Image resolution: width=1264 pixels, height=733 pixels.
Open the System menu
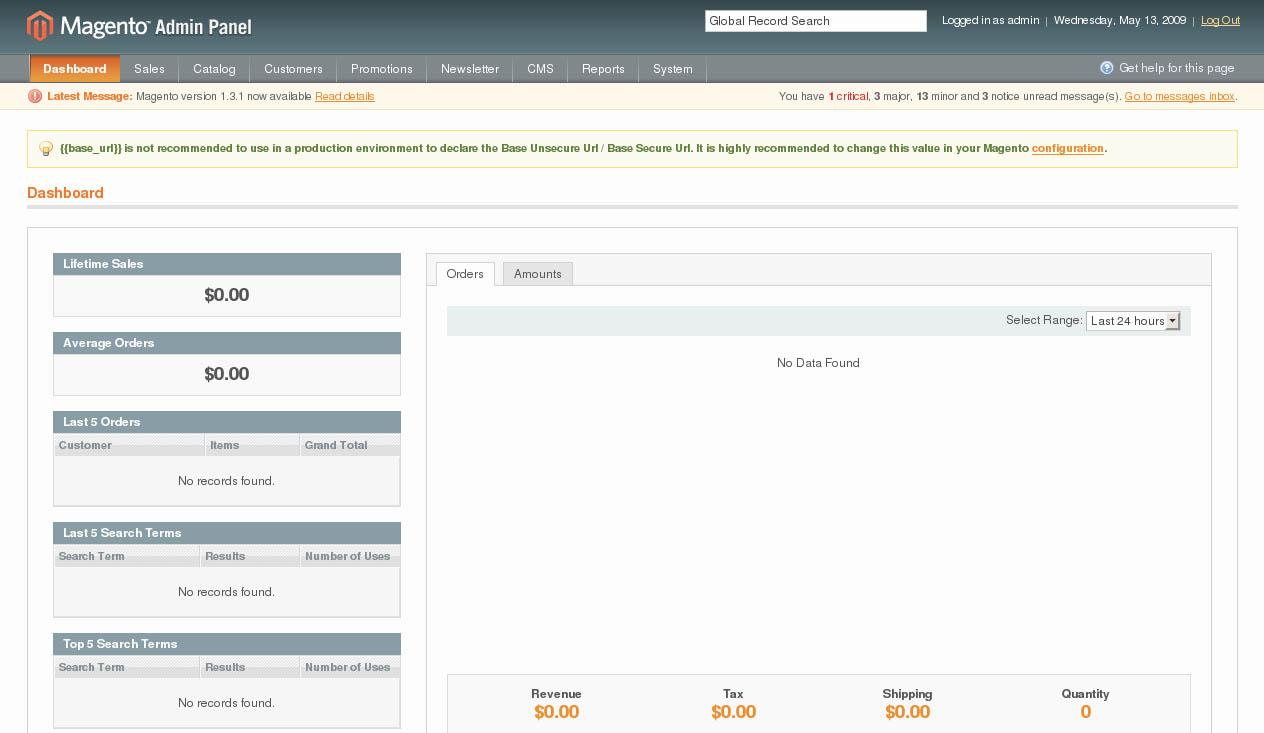coord(673,69)
